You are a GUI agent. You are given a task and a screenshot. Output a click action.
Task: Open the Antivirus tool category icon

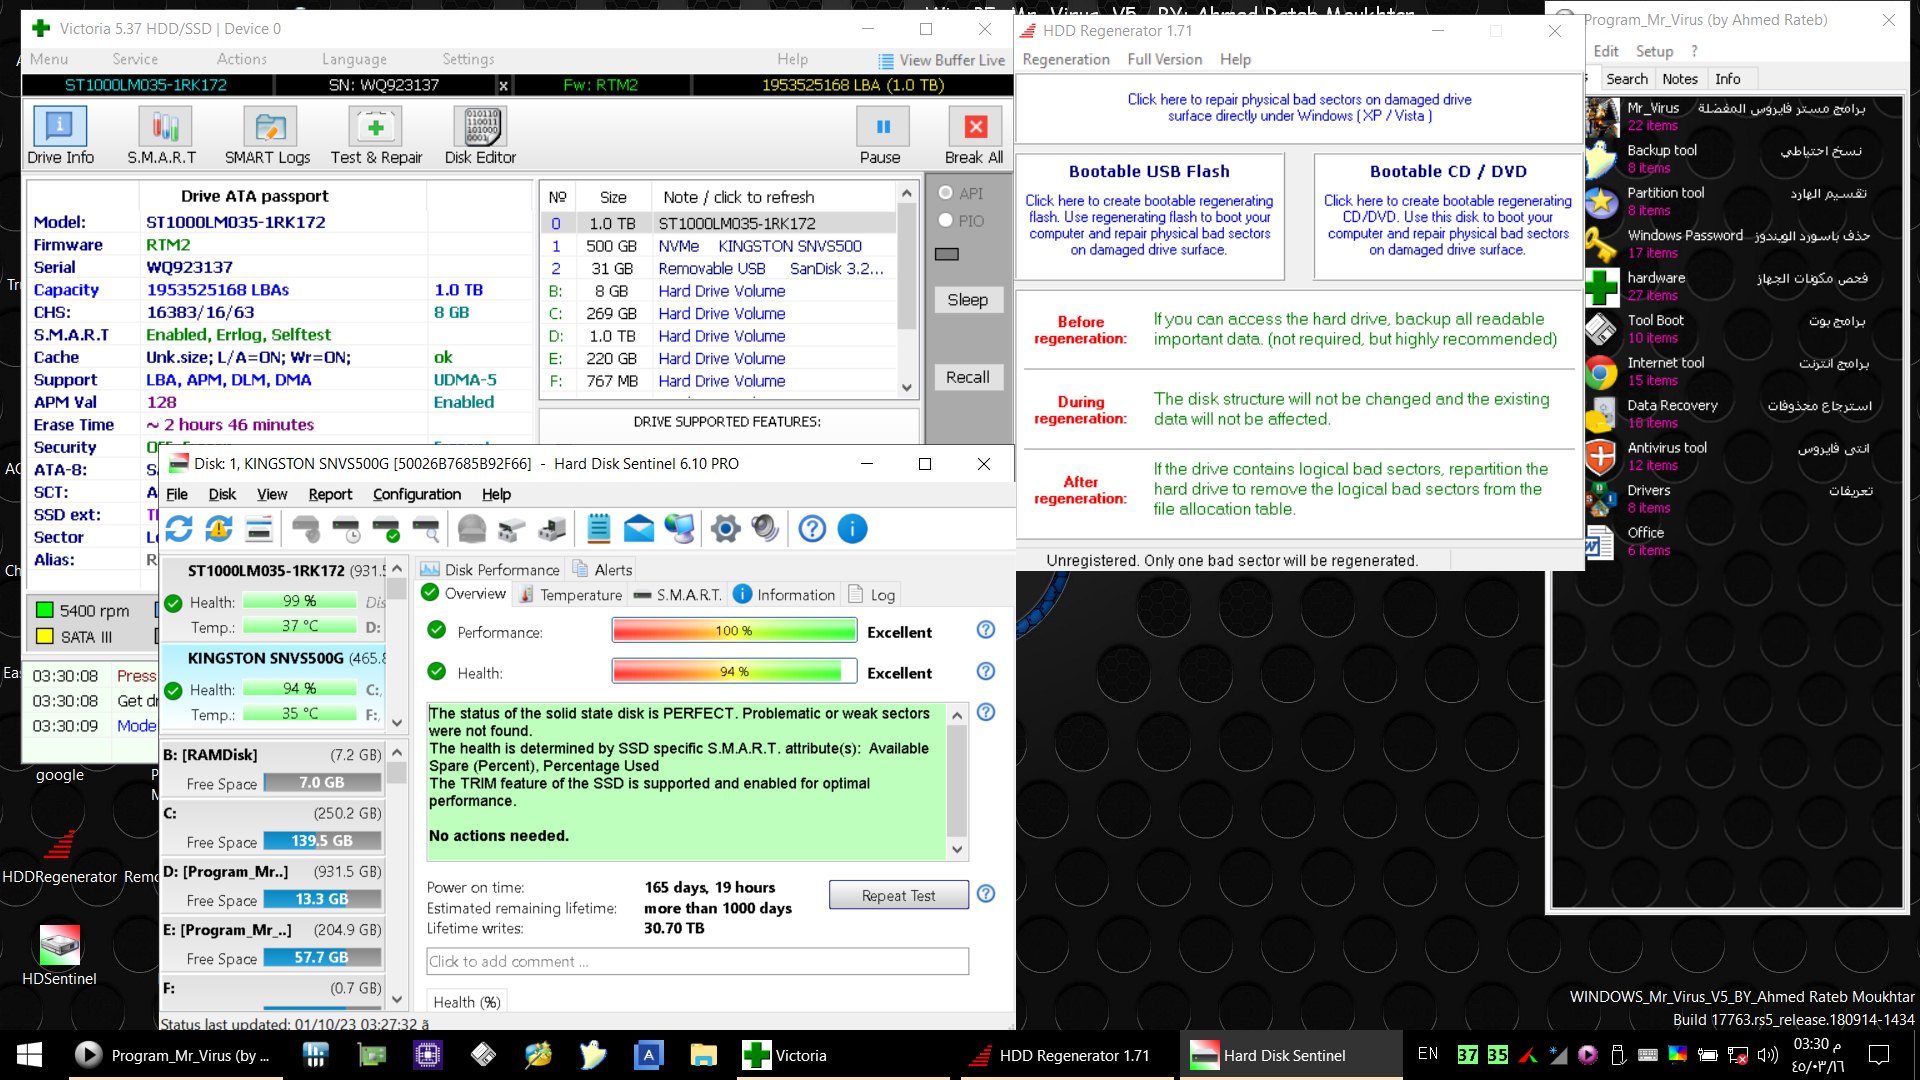[1601, 457]
